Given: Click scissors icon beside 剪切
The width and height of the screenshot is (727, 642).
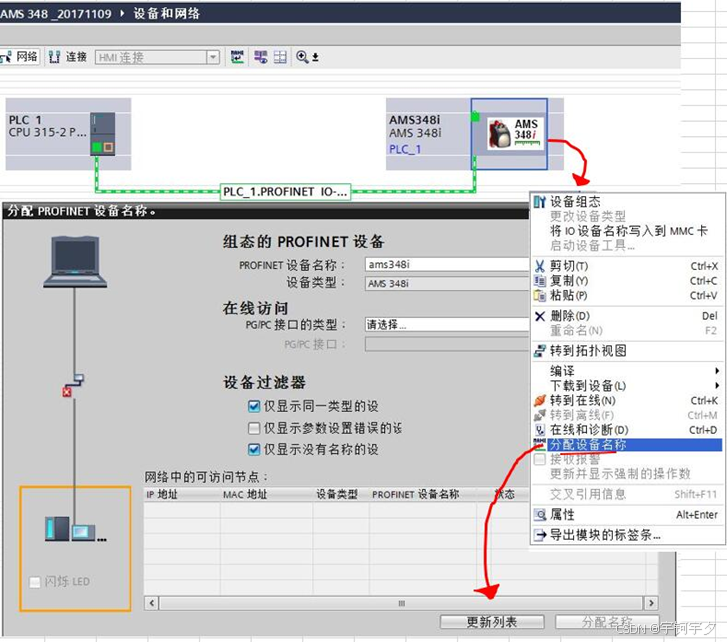Looking at the screenshot, I should point(540,266).
